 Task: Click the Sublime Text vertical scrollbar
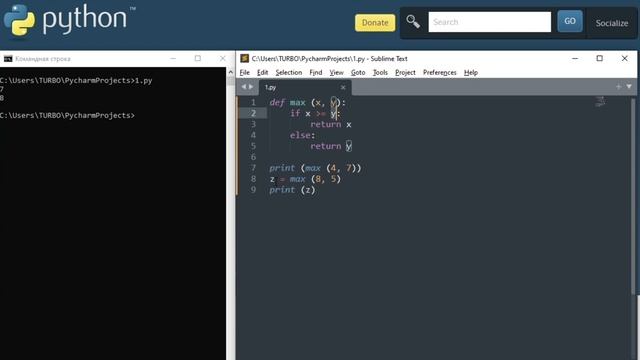tap(633, 196)
